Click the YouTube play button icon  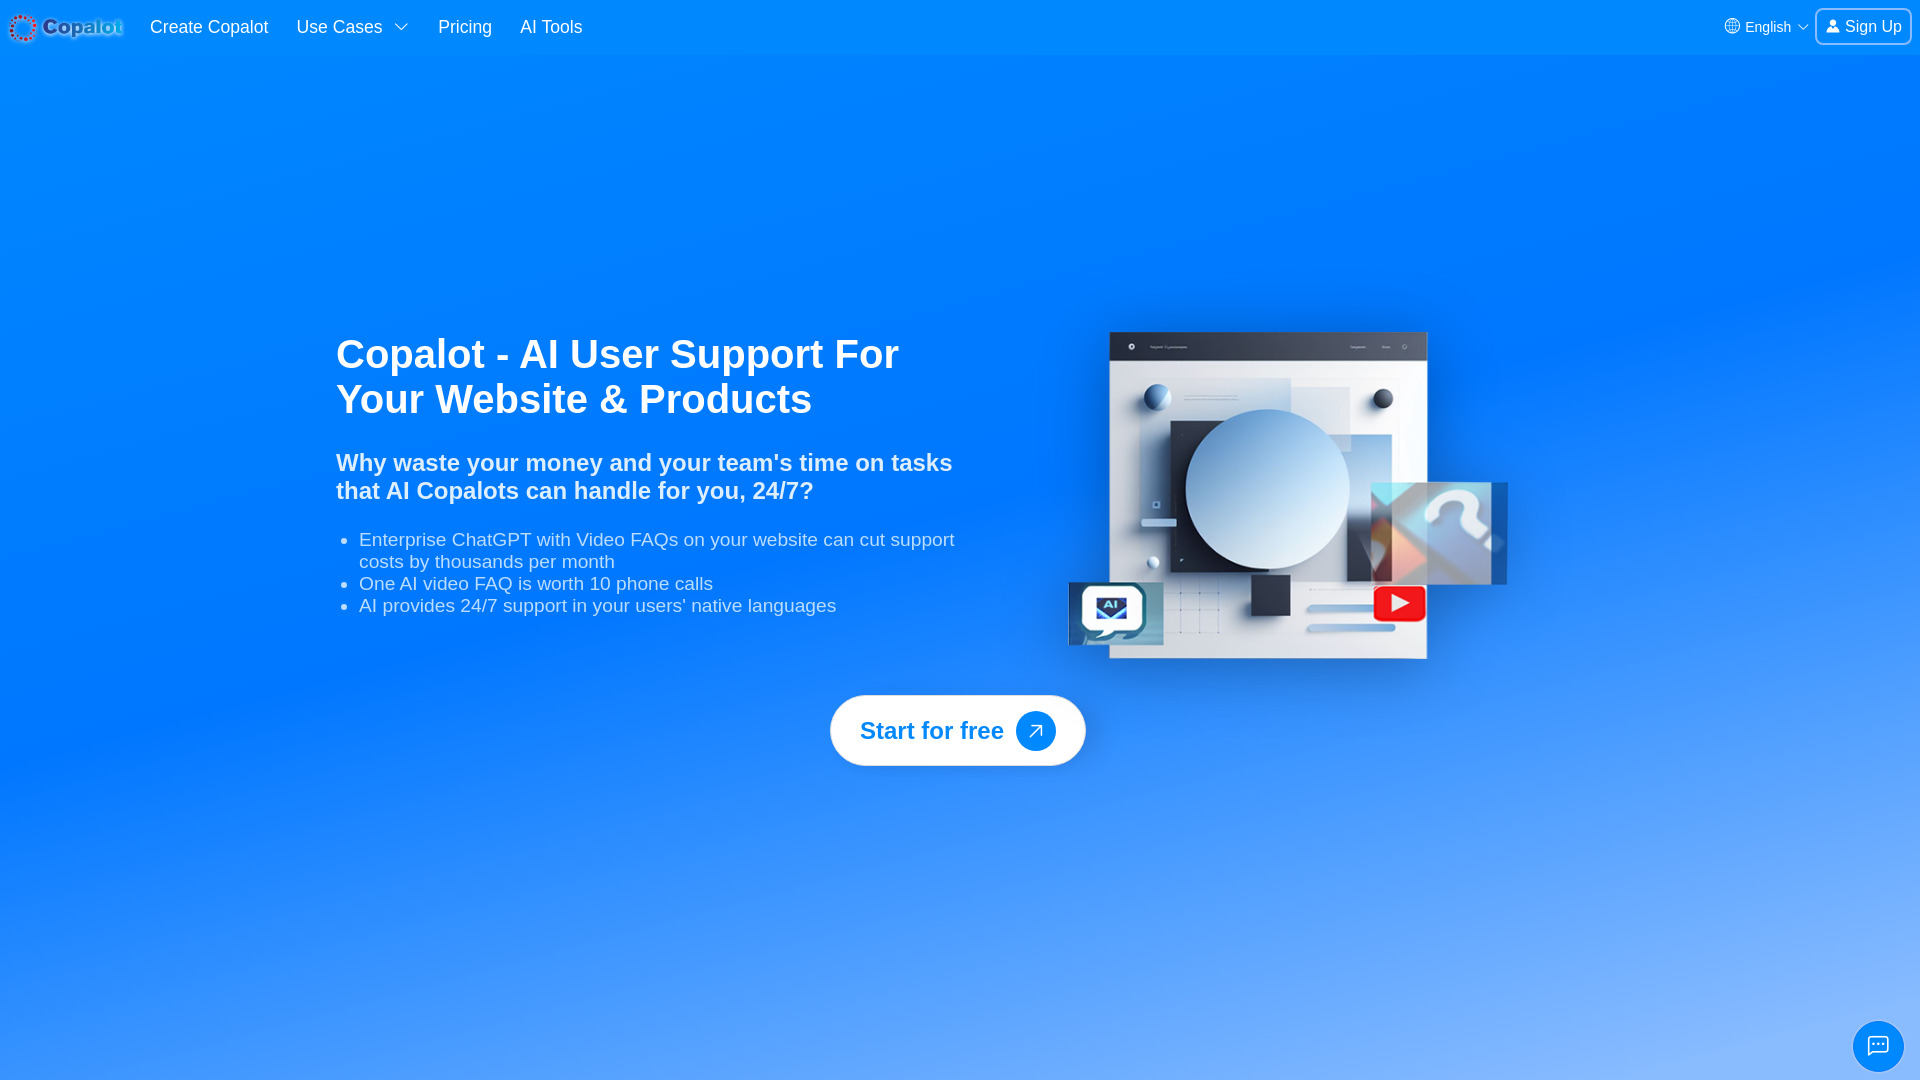1399,603
